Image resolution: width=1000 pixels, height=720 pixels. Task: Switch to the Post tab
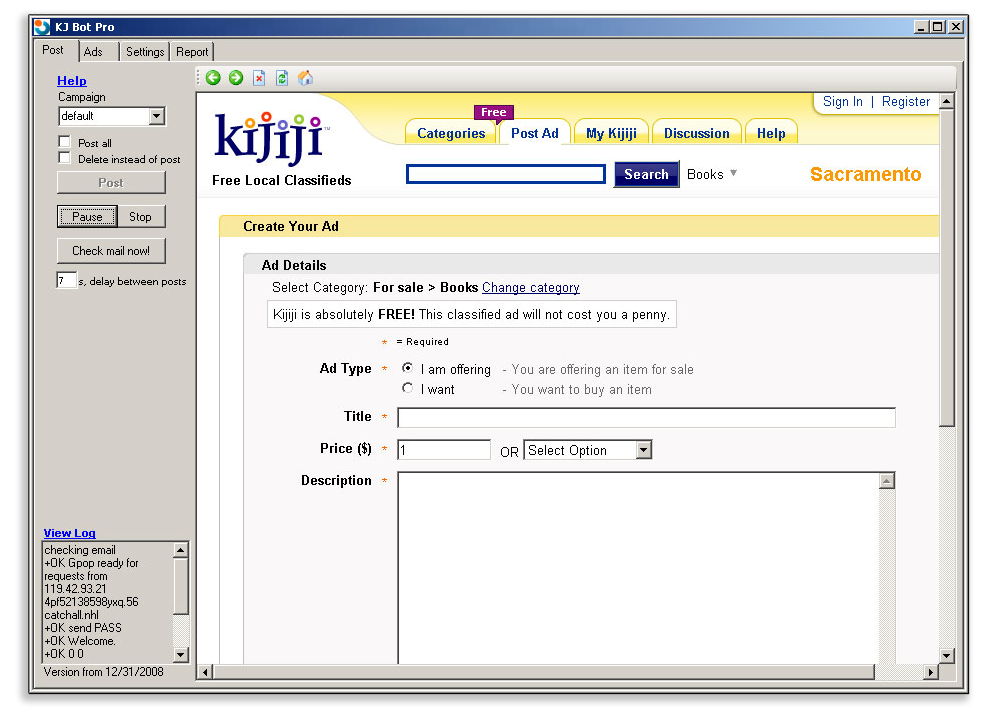coord(53,50)
